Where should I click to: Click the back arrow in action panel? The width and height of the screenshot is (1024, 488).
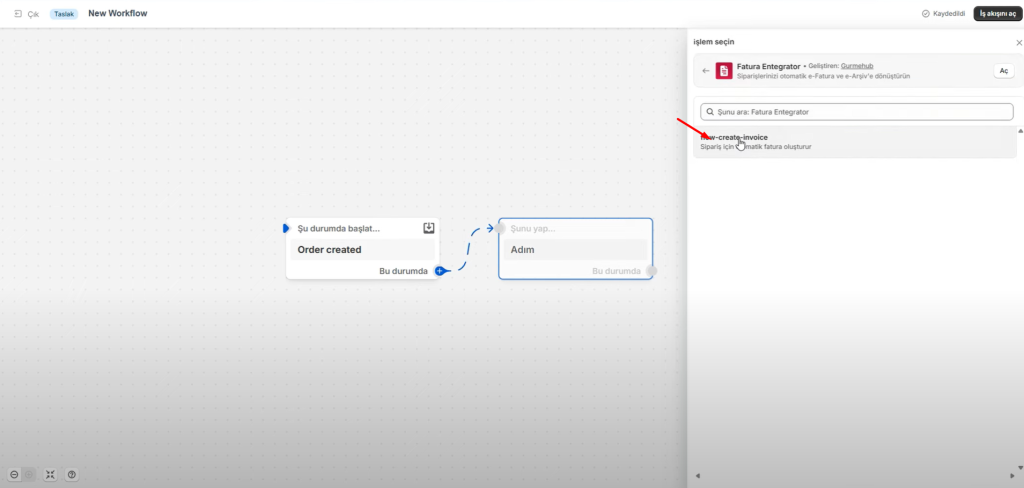coord(706,71)
